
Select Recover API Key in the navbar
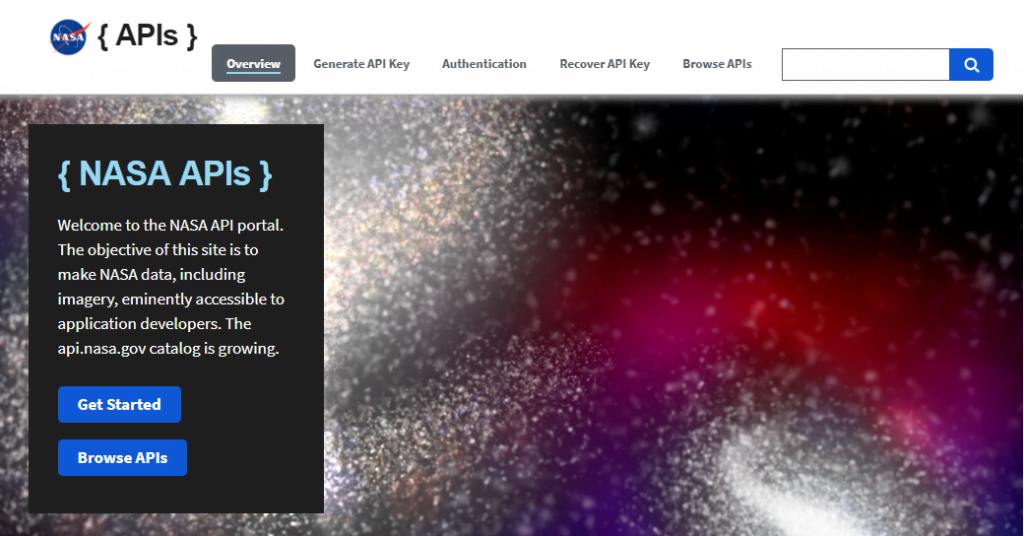[604, 64]
